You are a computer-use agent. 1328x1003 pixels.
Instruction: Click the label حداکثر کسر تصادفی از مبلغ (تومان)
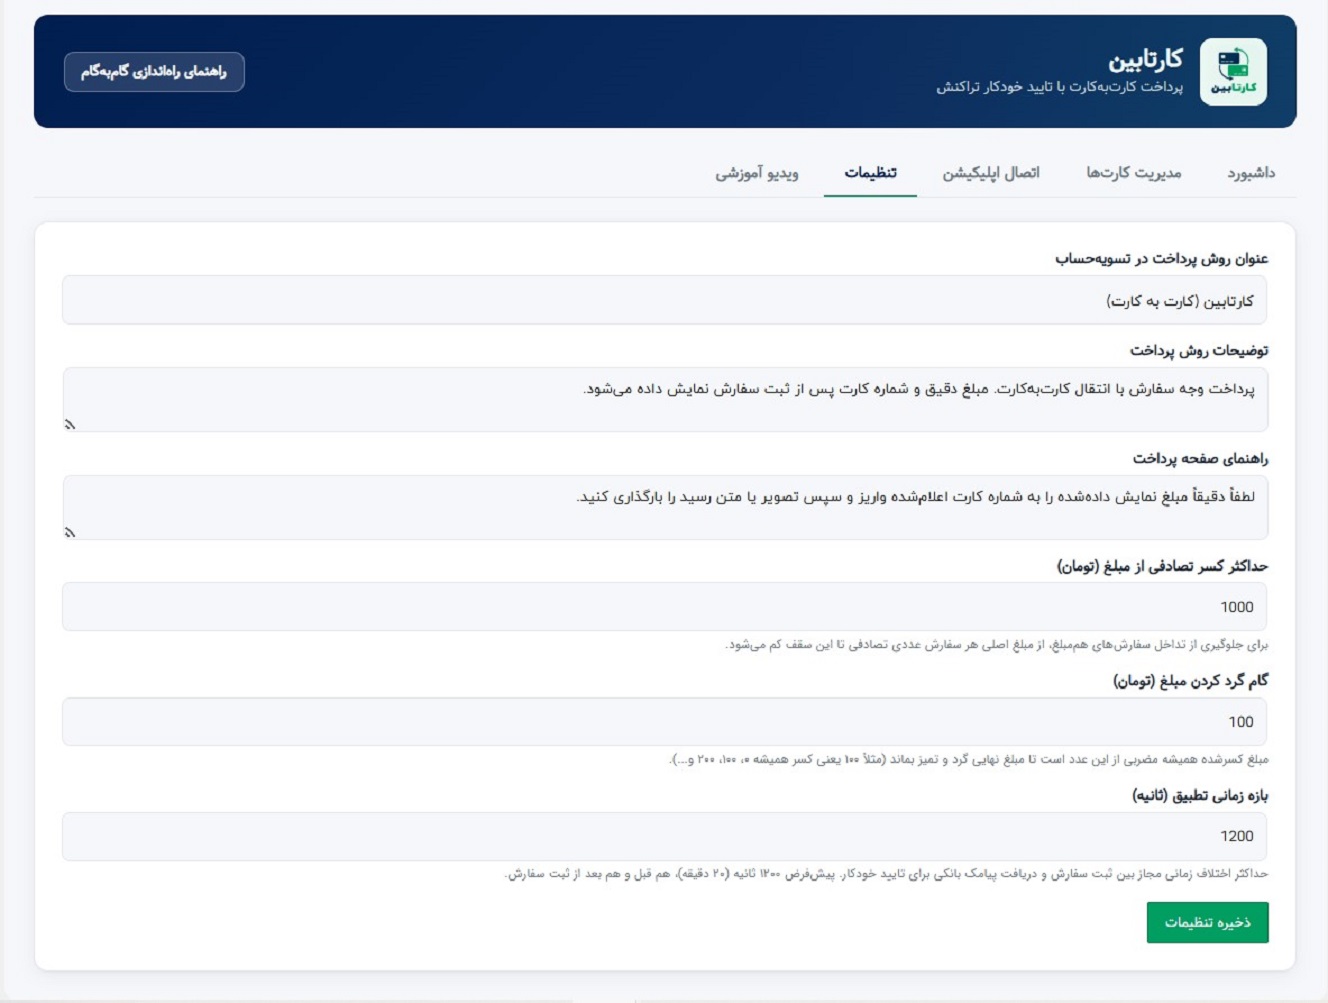[1162, 566]
